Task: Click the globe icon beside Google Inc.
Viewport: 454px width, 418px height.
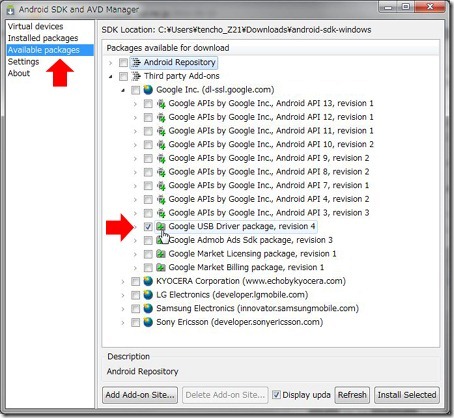Action: [x=148, y=90]
